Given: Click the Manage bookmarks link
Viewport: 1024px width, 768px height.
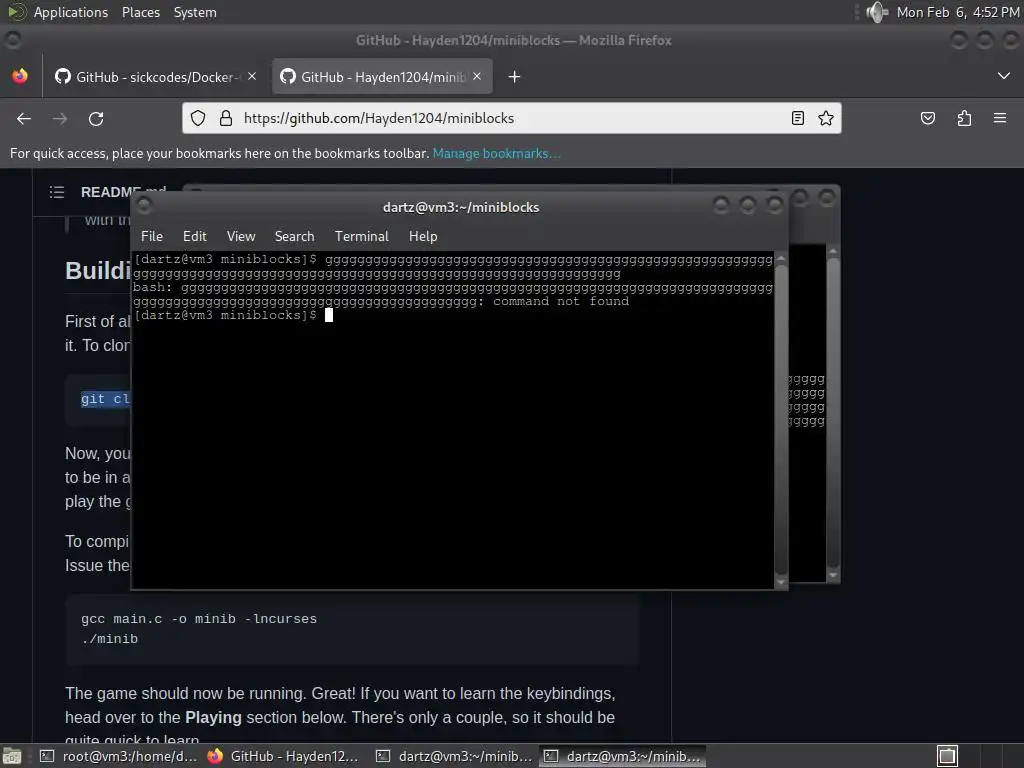Looking at the screenshot, I should pos(496,153).
